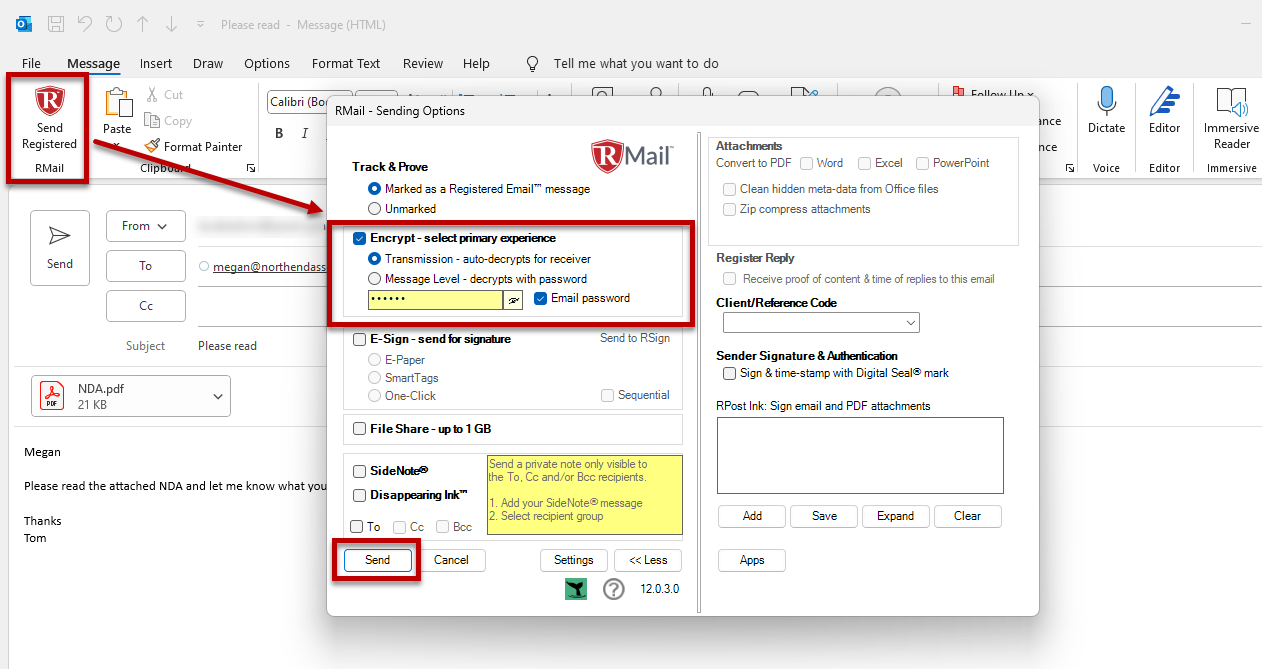Screen dimensions: 1262x669
Task: Check the Disappearing Ink checkbox
Action: pyautogui.click(x=360, y=495)
